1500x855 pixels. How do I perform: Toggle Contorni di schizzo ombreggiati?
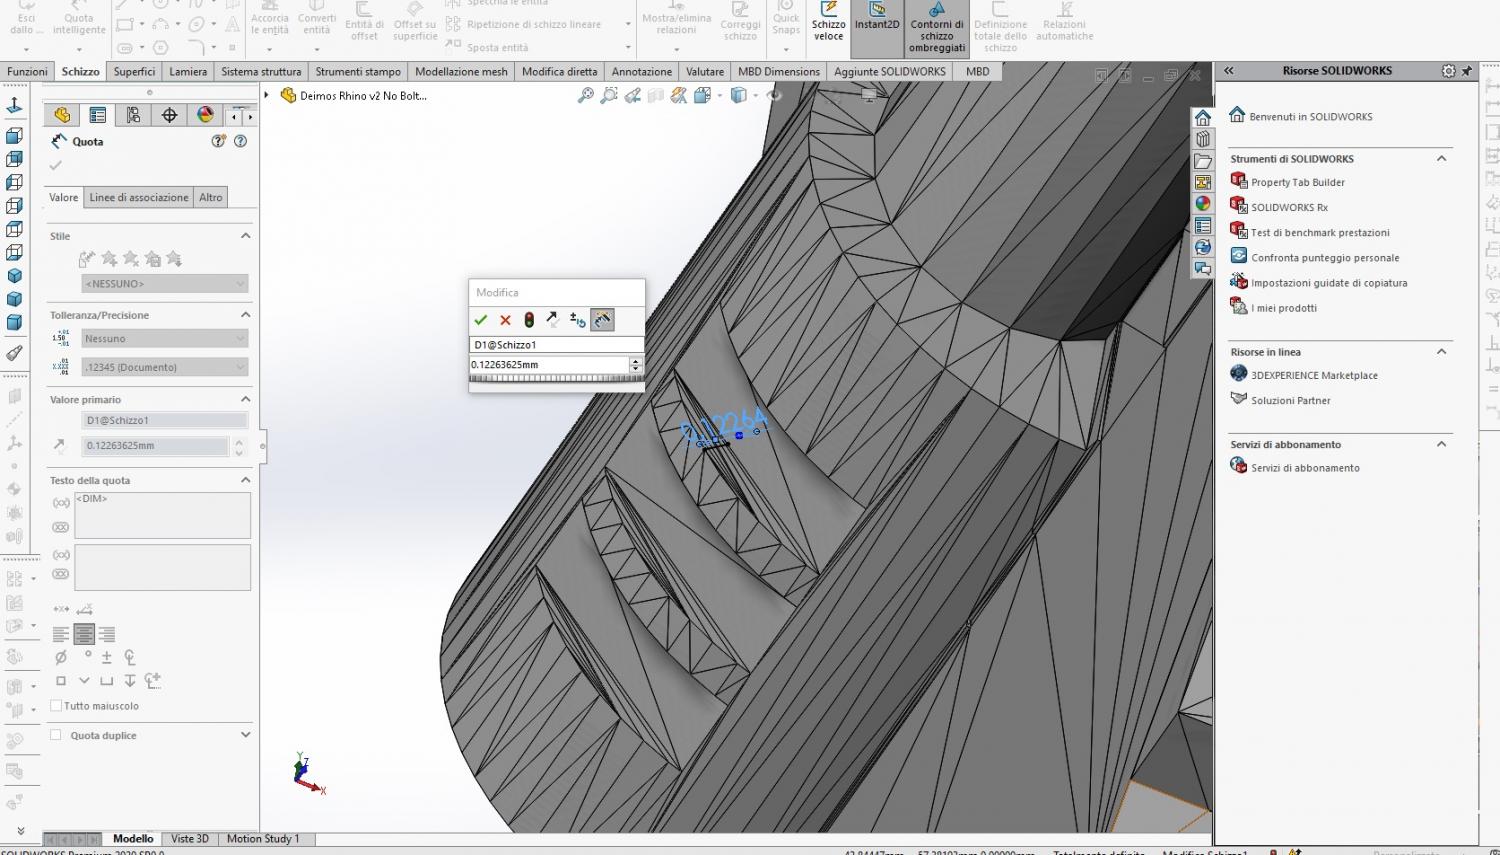(937, 28)
